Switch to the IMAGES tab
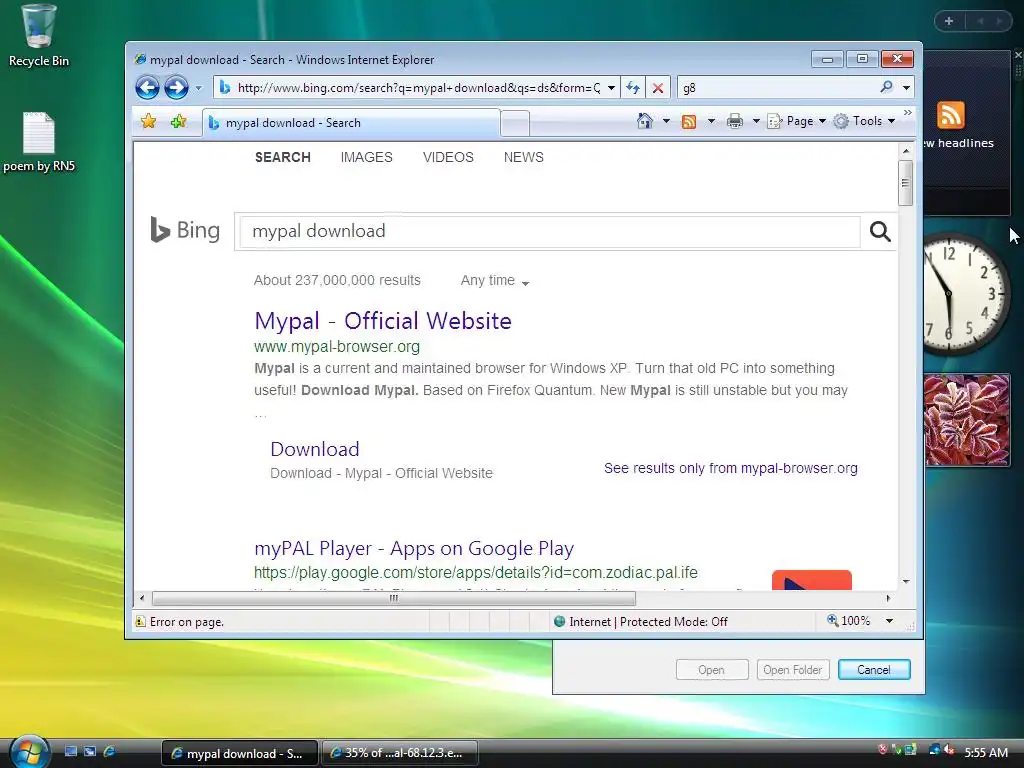1024x768 pixels. pyautogui.click(x=366, y=157)
